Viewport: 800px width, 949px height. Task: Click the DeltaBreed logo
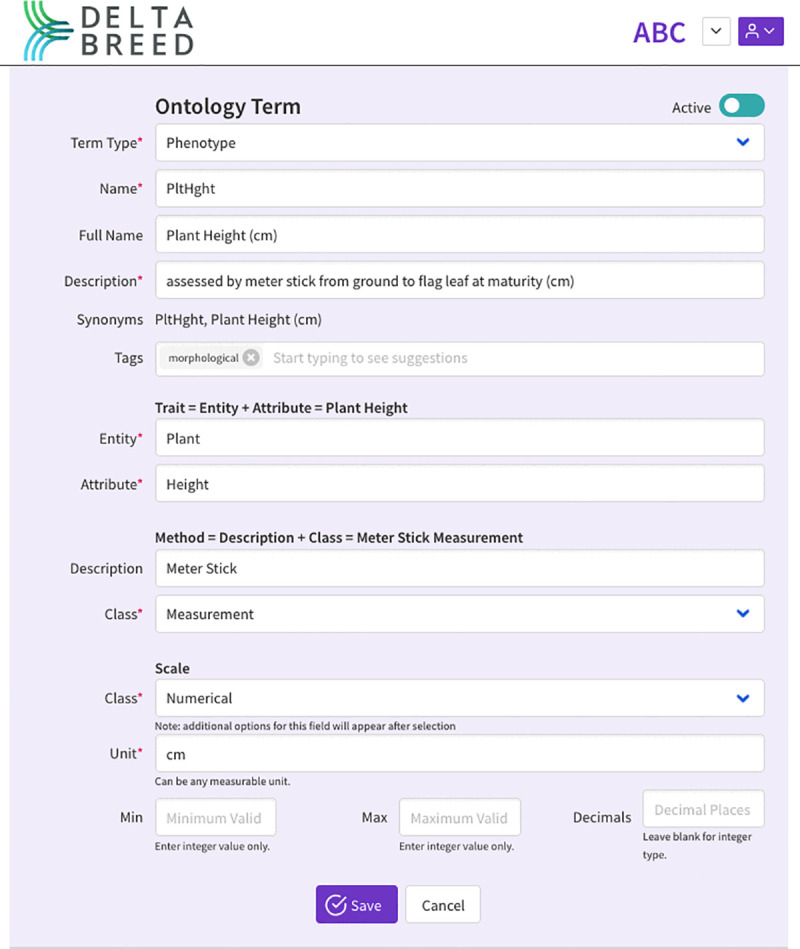tap(108, 31)
